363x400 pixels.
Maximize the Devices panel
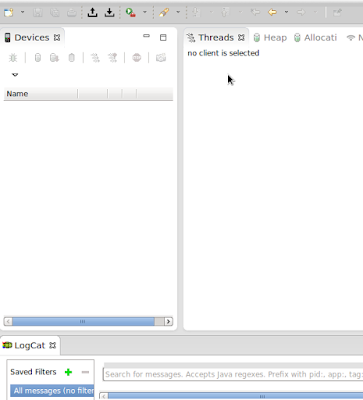(x=163, y=38)
